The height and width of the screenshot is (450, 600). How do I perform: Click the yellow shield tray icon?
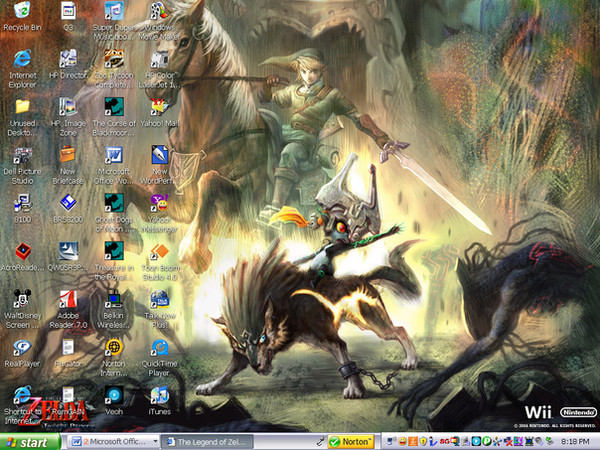423,442
